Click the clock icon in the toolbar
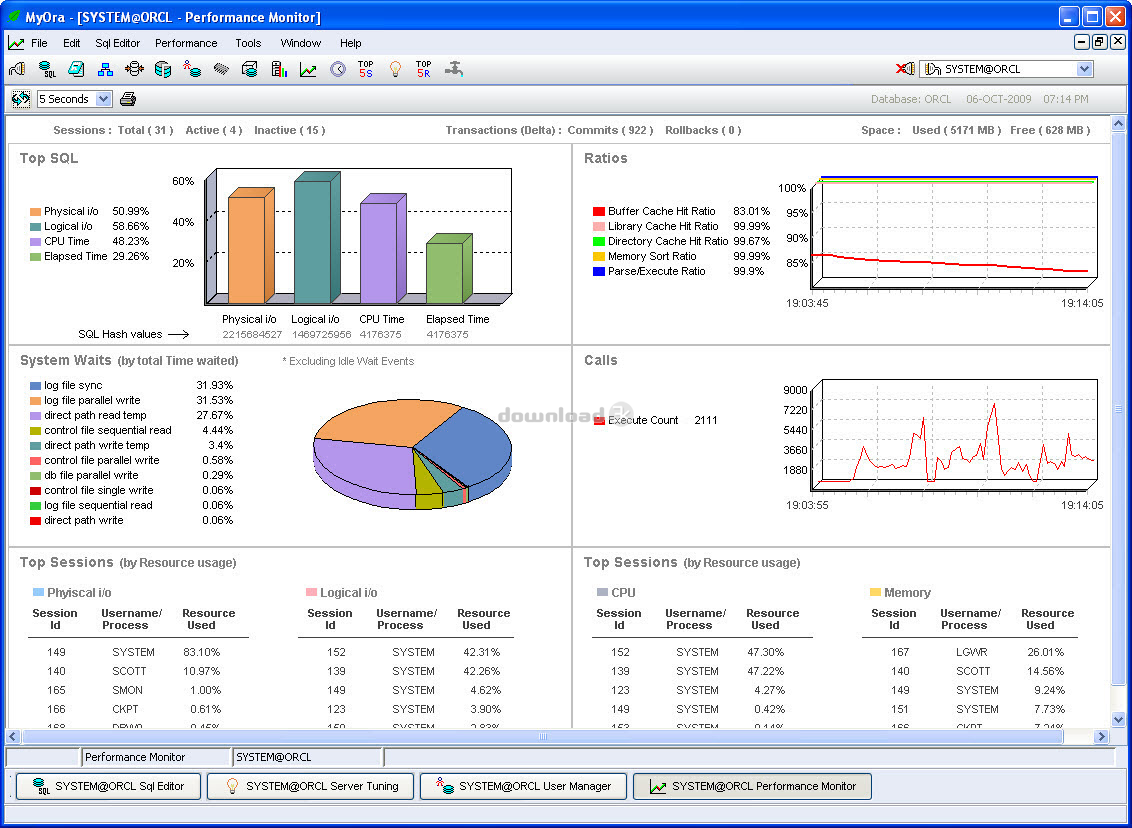The image size is (1132, 828). click(x=337, y=69)
